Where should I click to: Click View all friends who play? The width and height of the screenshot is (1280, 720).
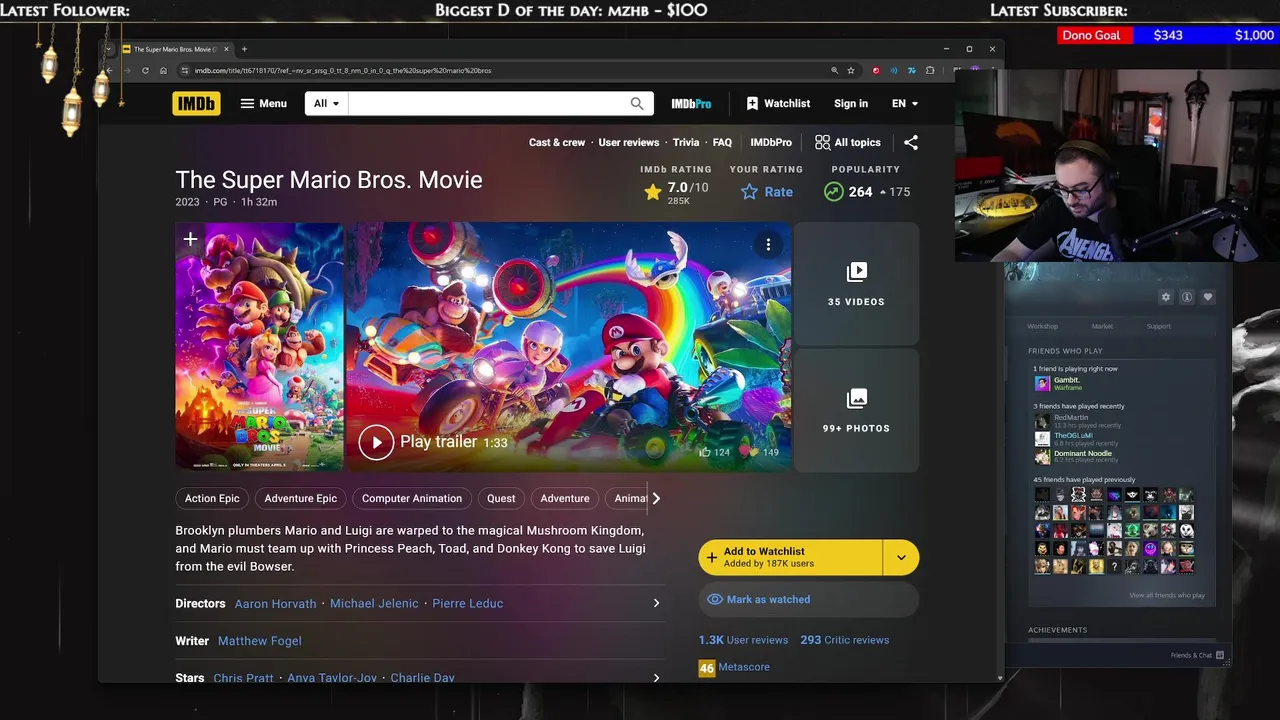point(1167,595)
